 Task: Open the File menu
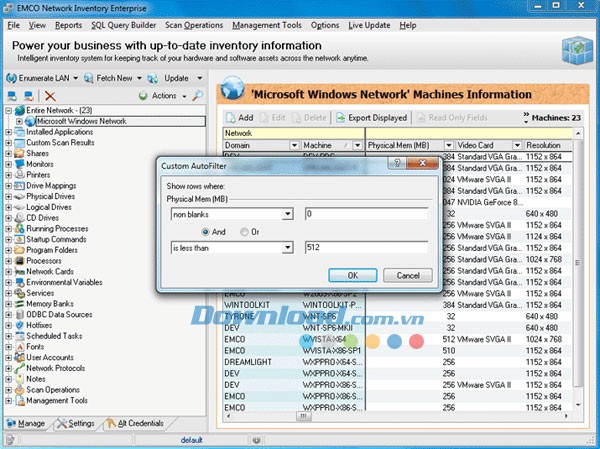pyautogui.click(x=13, y=26)
